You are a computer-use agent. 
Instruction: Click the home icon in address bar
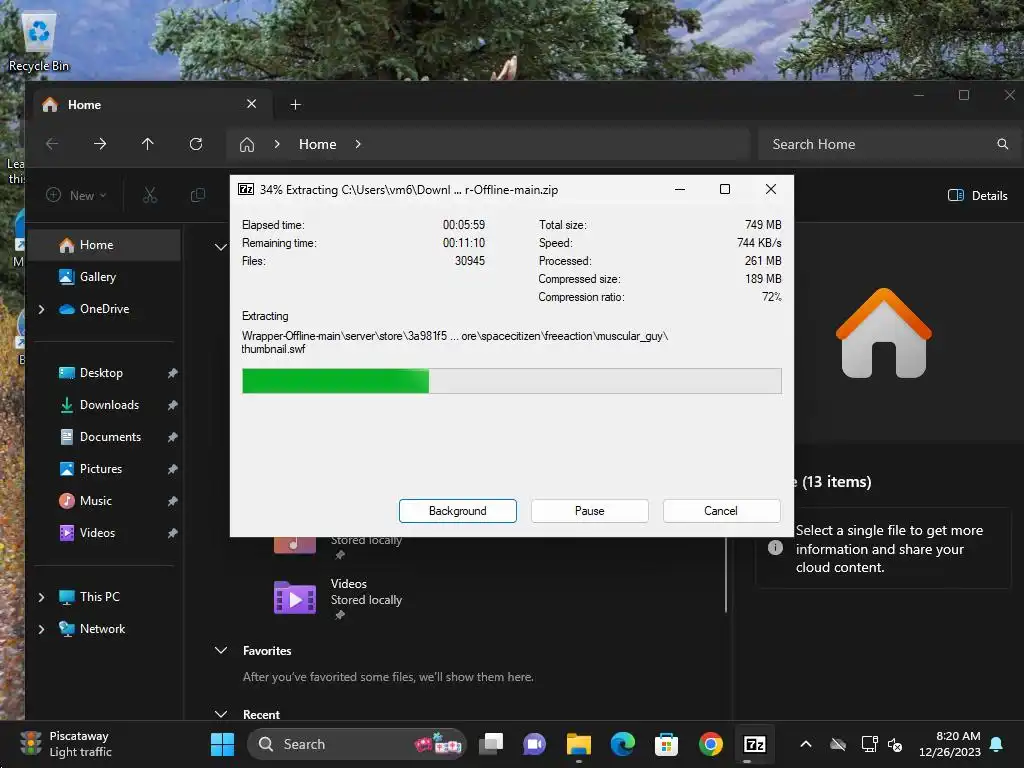click(247, 144)
